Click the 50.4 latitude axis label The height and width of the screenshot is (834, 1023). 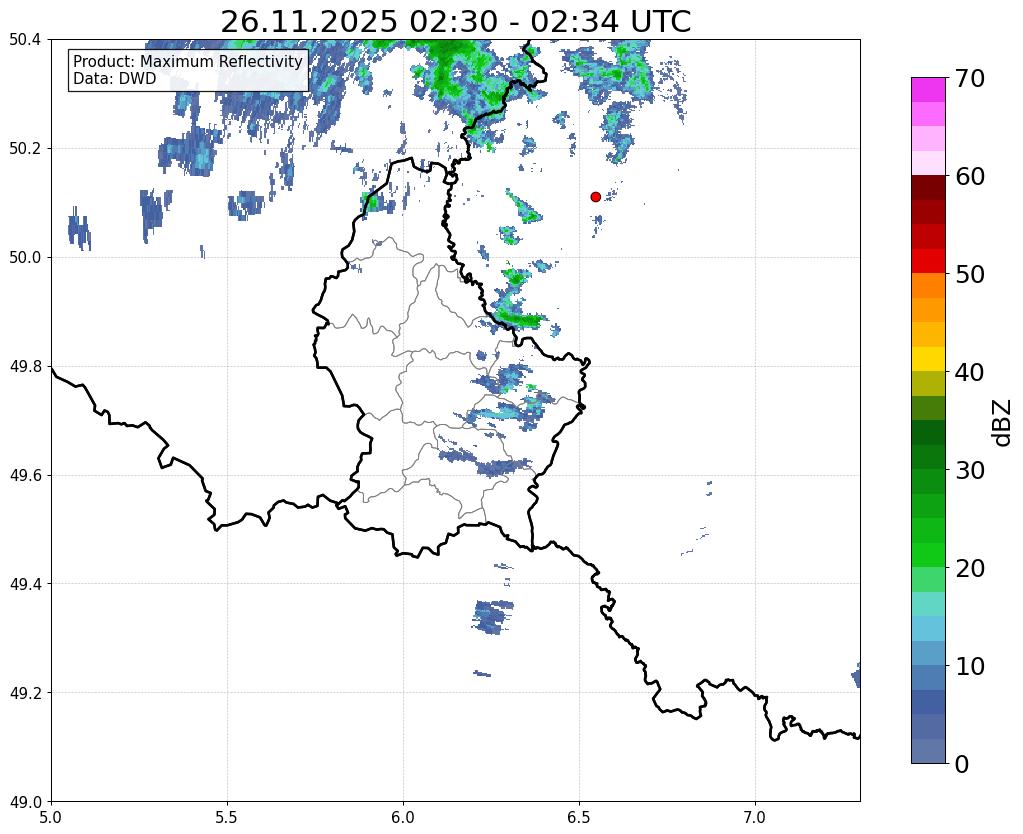pos(25,40)
